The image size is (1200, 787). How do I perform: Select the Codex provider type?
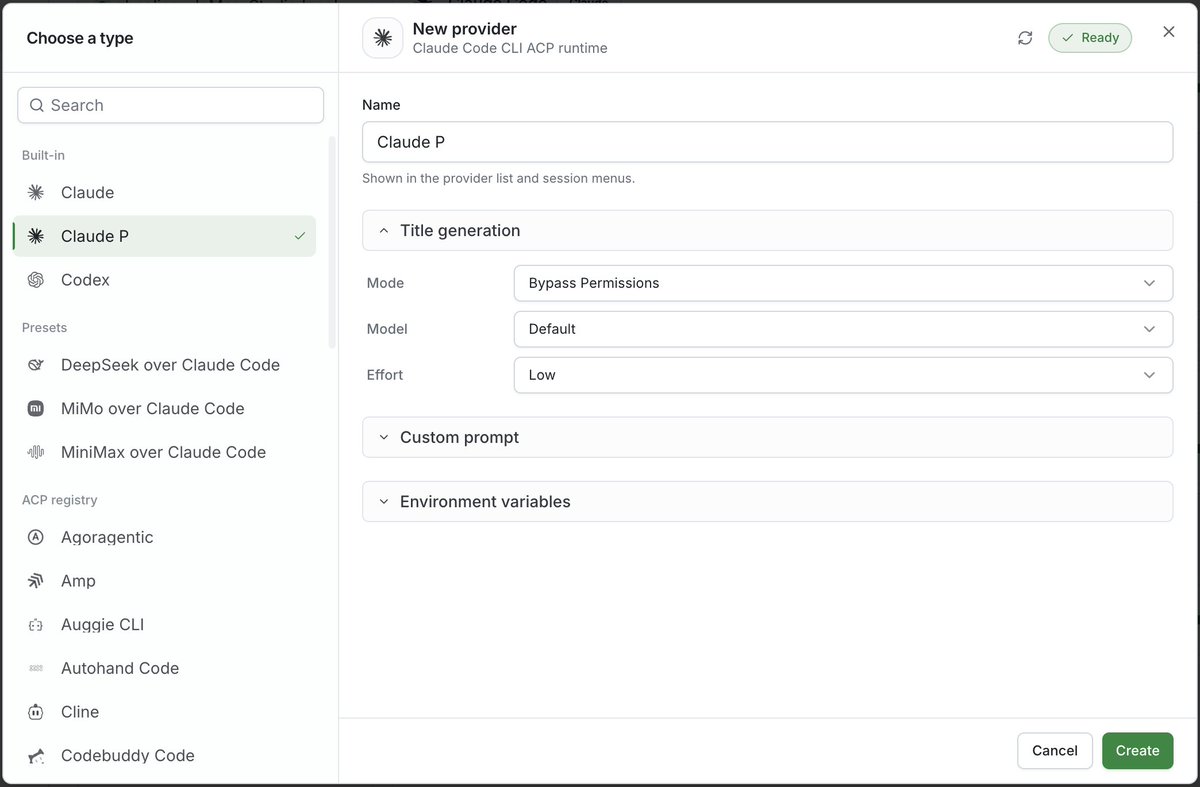click(x=164, y=280)
